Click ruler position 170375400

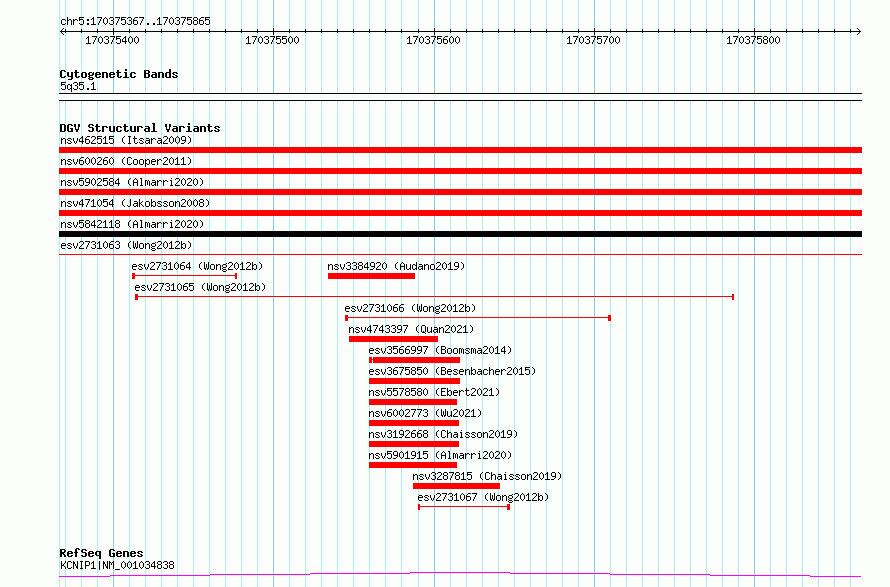pyautogui.click(x=112, y=40)
